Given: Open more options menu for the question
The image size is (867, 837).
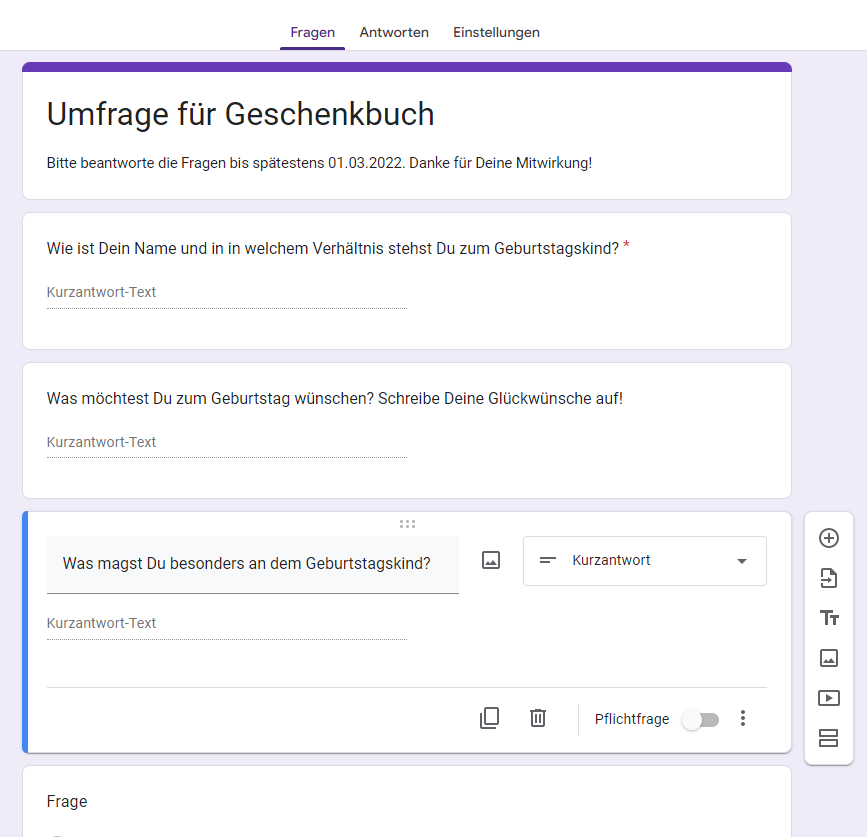Looking at the screenshot, I should coord(743,718).
